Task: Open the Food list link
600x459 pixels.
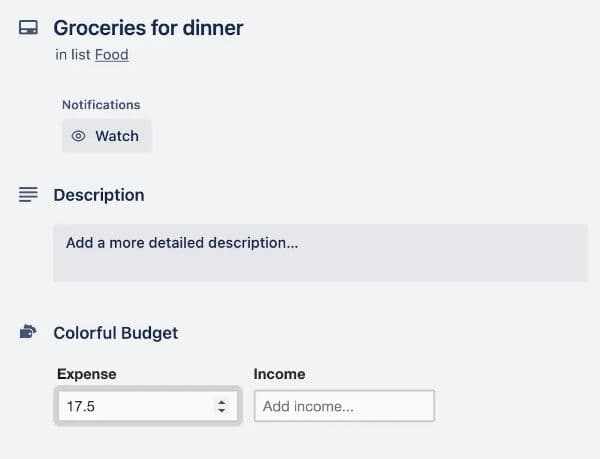Action: pyautogui.click(x=111, y=55)
